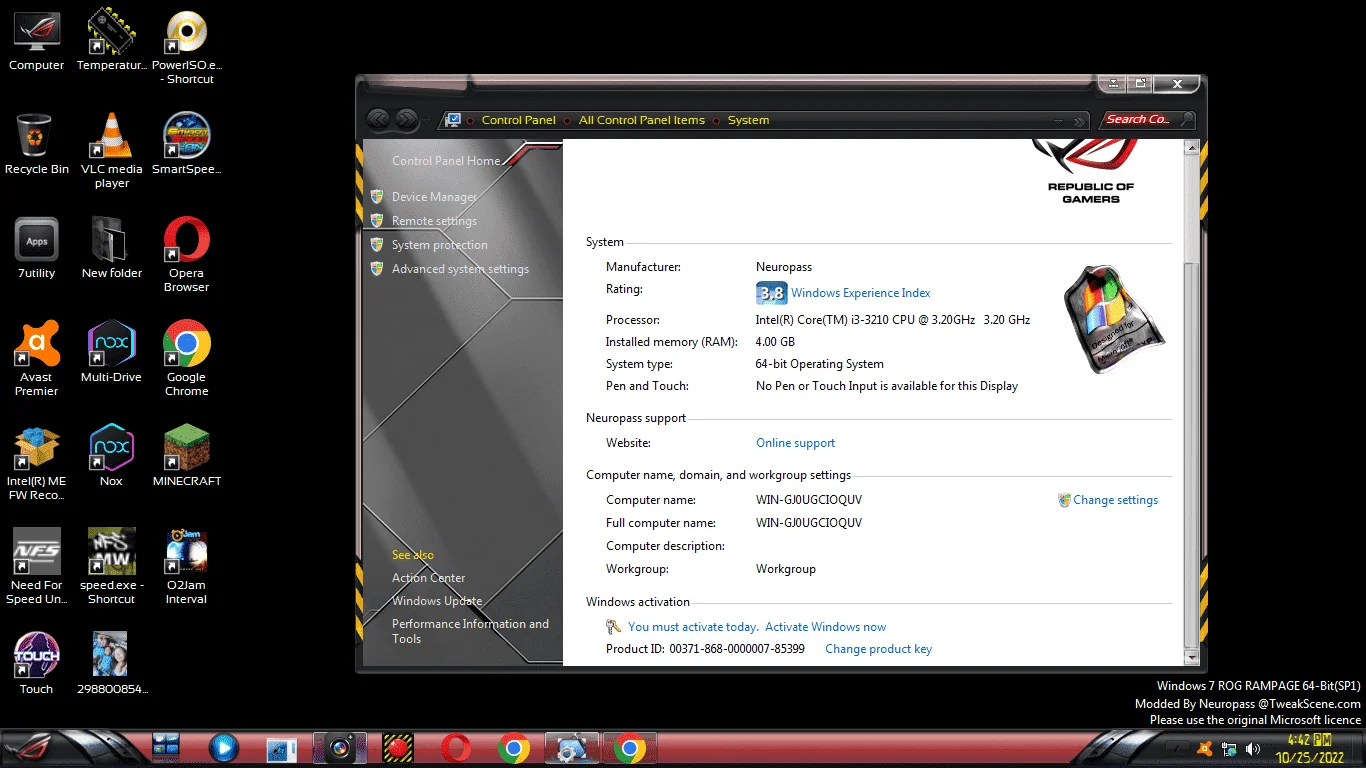1366x768 pixels.
Task: Launch the Nox emulator desktop icon
Action: click(x=111, y=456)
